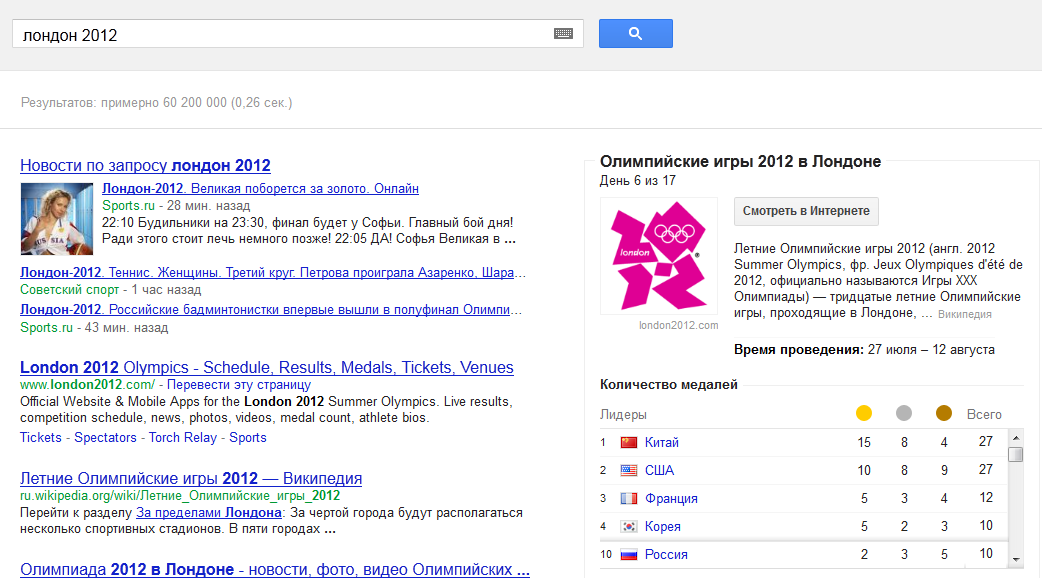The image size is (1042, 578).
Task: Open Олимпиада 2012 в Лондоне news result
Action: 274,569
